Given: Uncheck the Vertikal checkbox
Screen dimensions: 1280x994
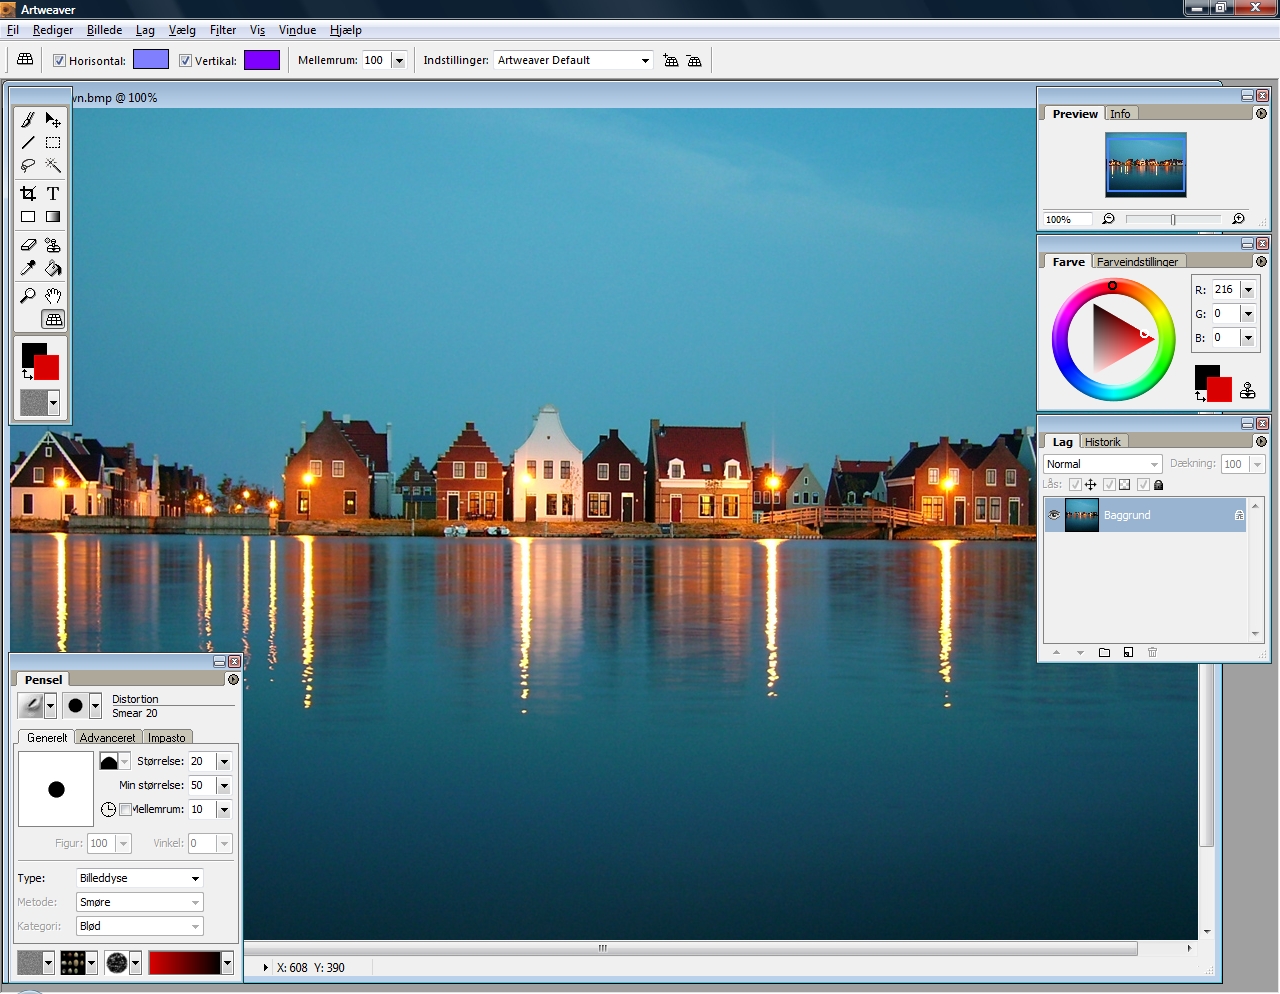Looking at the screenshot, I should click(185, 61).
